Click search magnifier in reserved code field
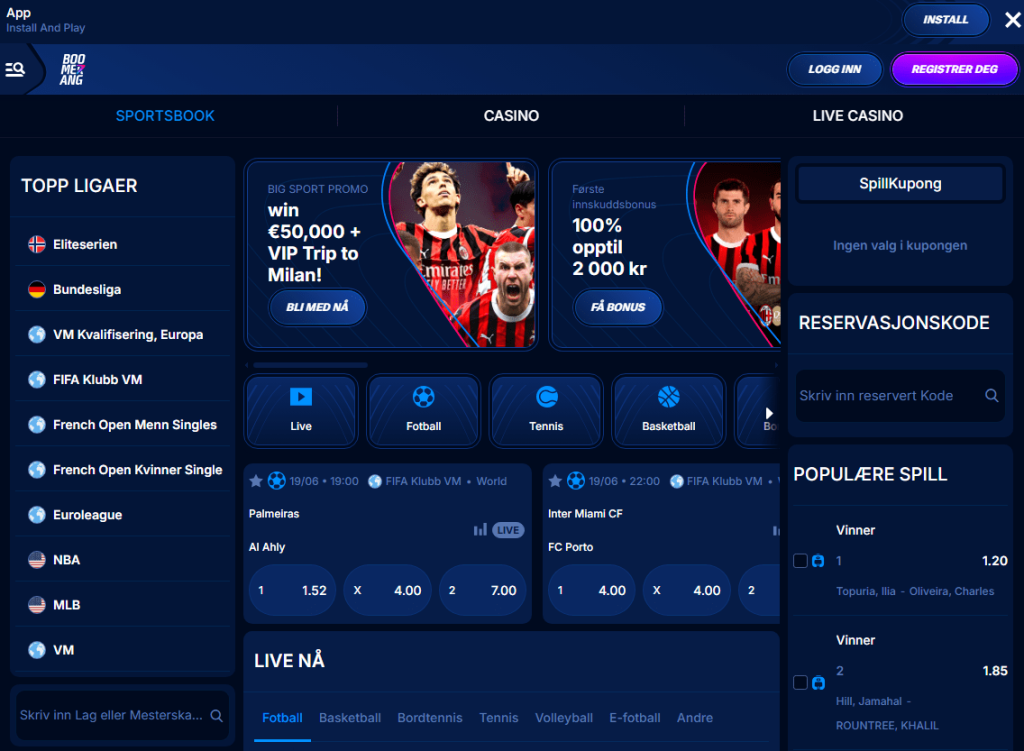 point(991,396)
